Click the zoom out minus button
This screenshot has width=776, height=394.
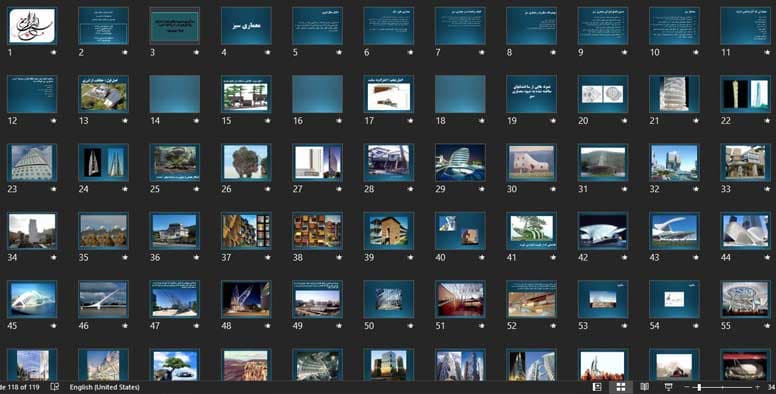pyautogui.click(x=687, y=387)
